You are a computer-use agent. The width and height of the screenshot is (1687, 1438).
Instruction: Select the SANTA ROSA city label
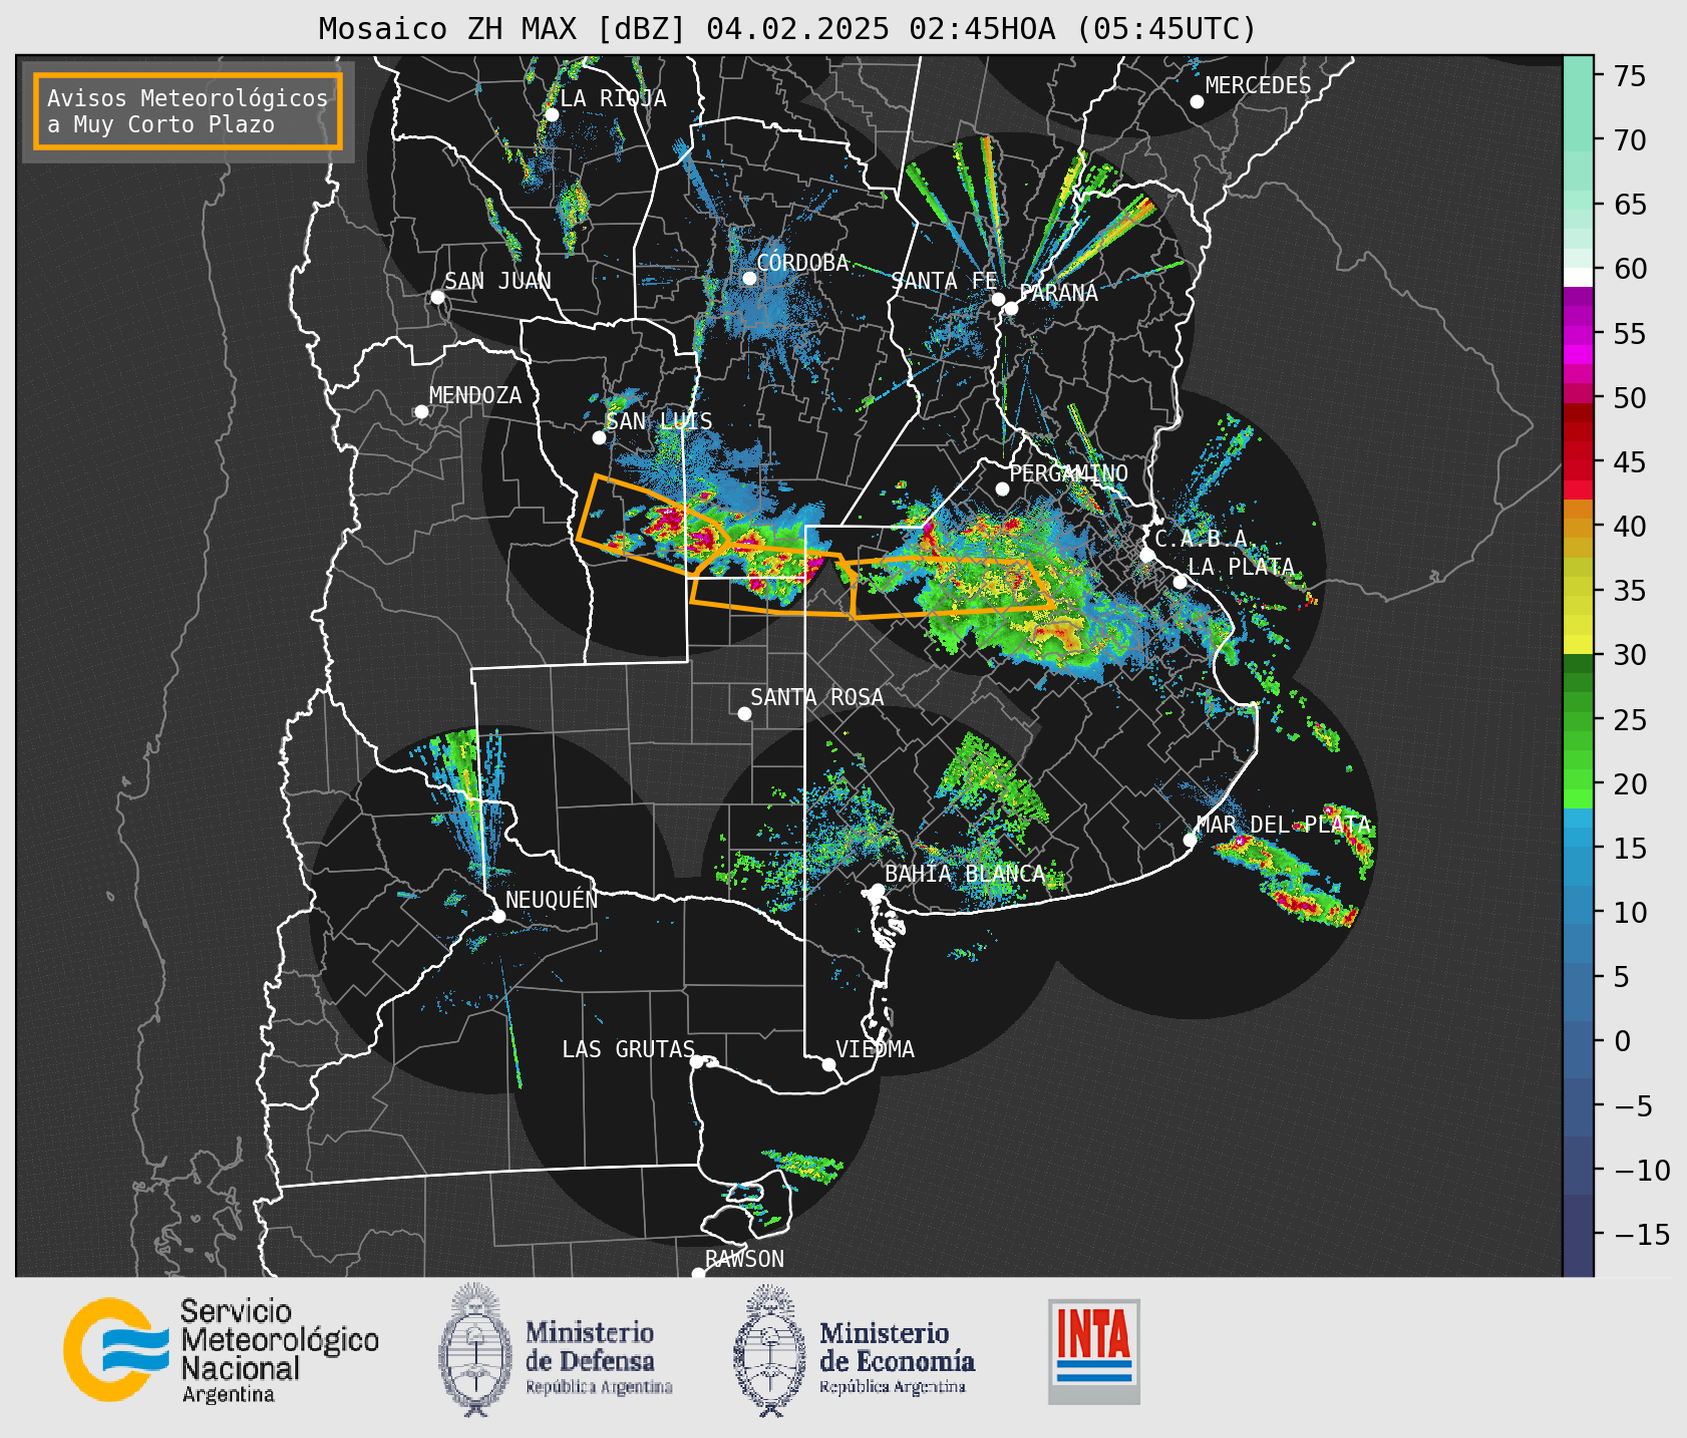coord(817,697)
